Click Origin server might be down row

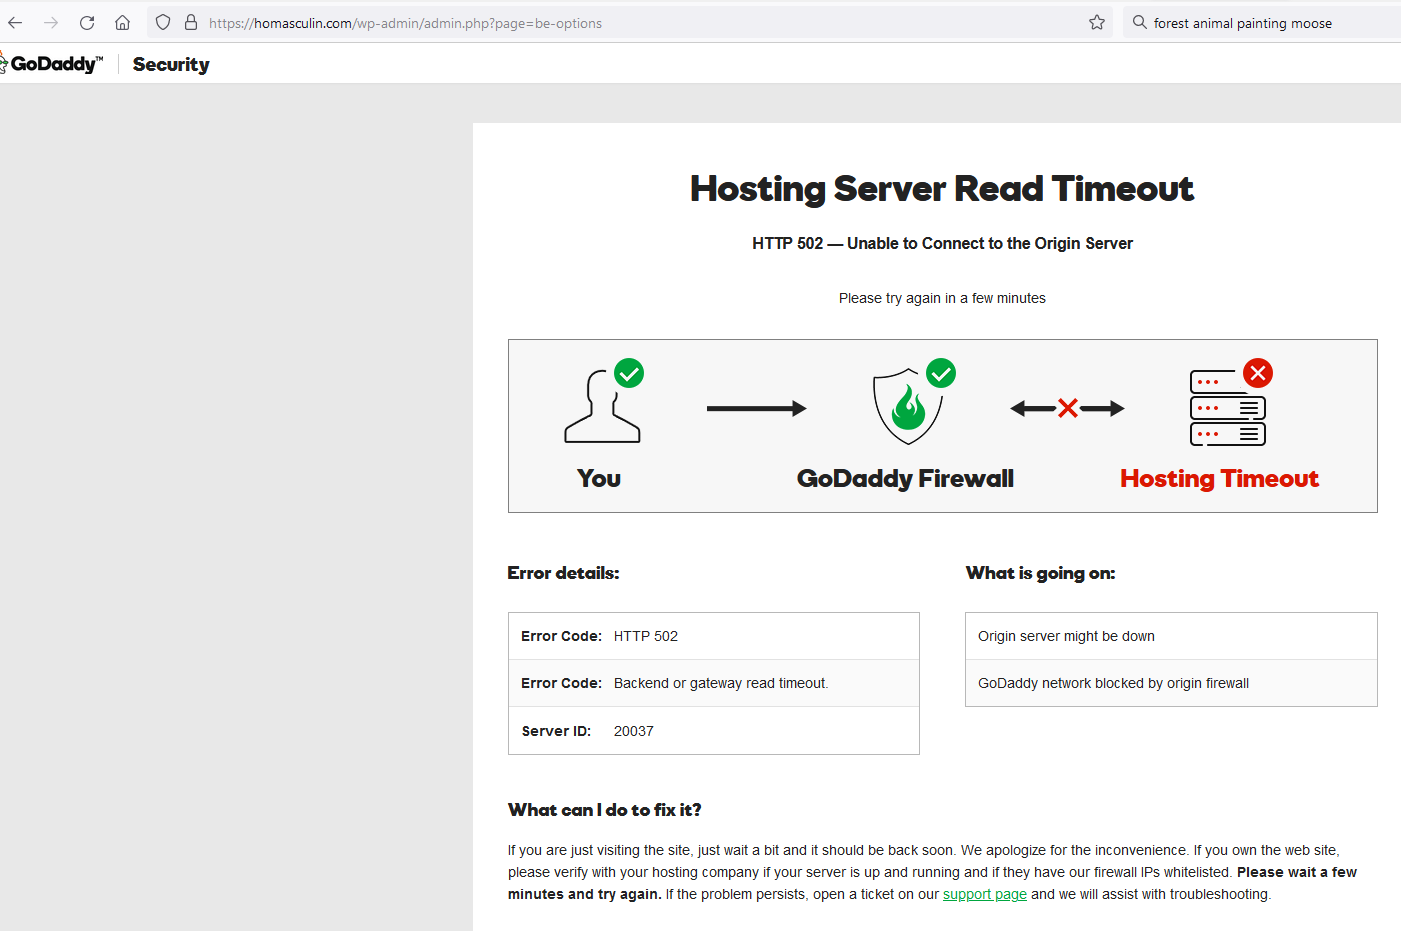point(1171,636)
